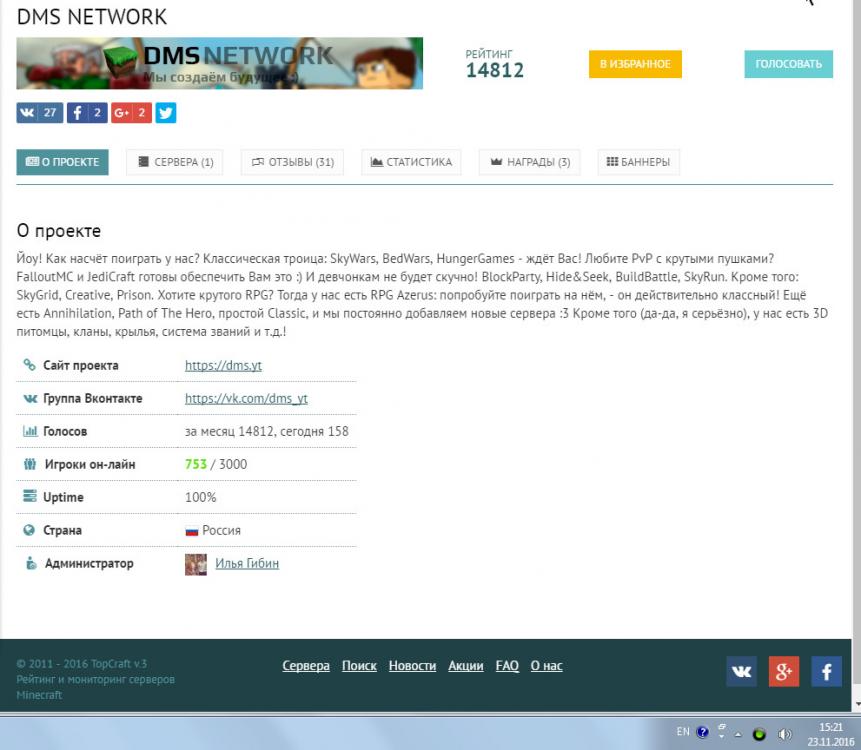Image resolution: width=861 pixels, height=750 pixels.
Task: Click the server icon beside Uptime
Action: [30, 496]
